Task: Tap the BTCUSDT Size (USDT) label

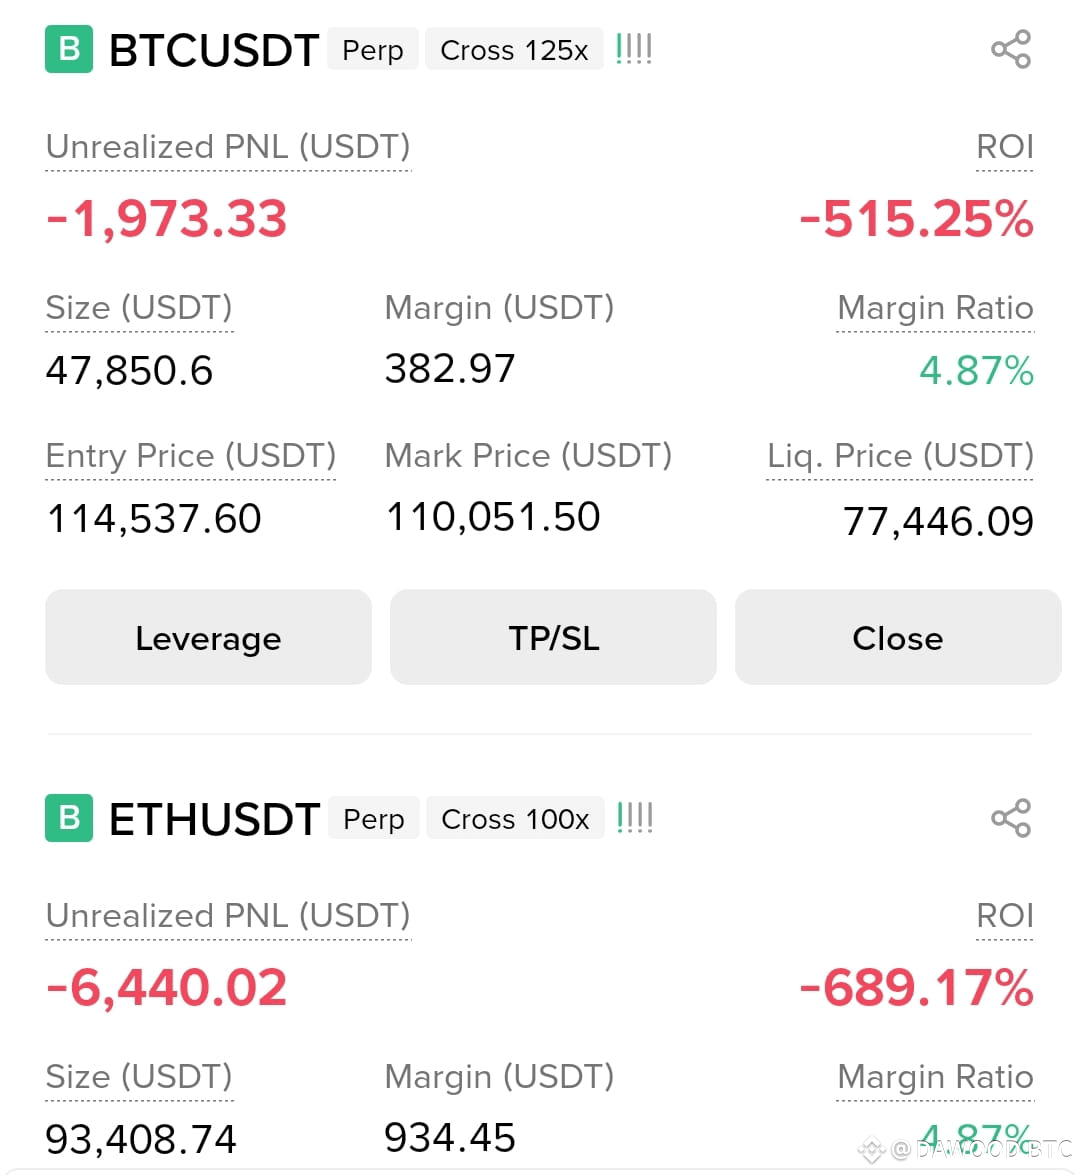Action: [139, 308]
